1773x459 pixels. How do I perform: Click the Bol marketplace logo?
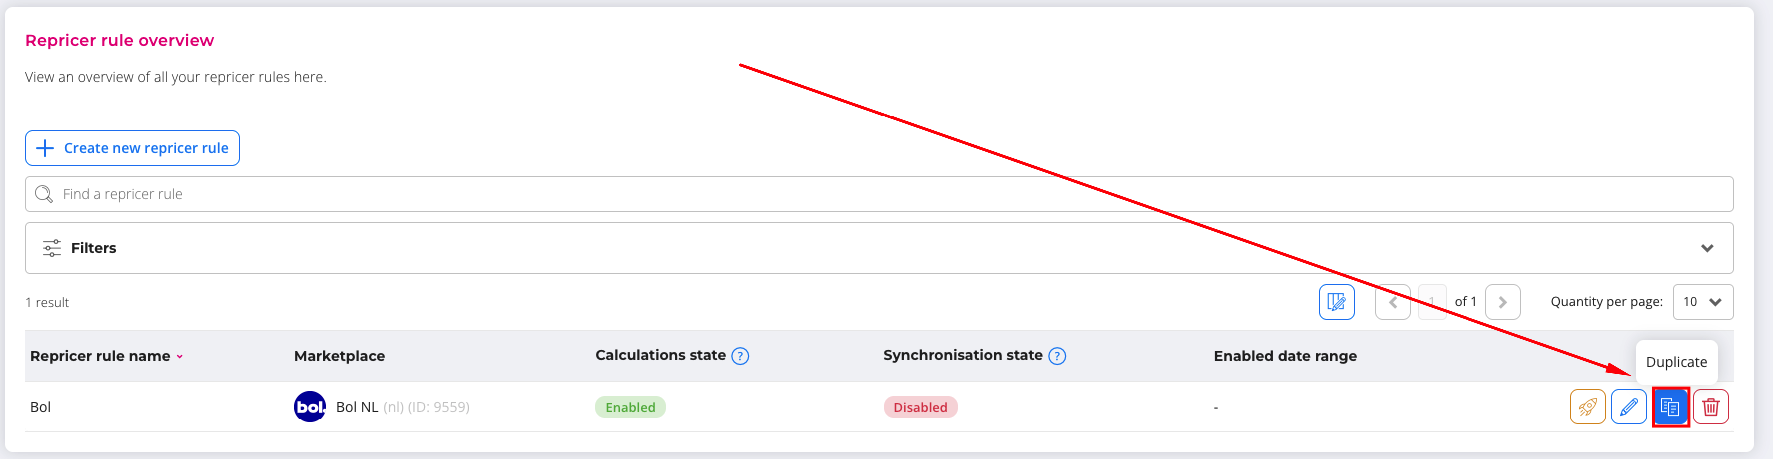pos(310,407)
